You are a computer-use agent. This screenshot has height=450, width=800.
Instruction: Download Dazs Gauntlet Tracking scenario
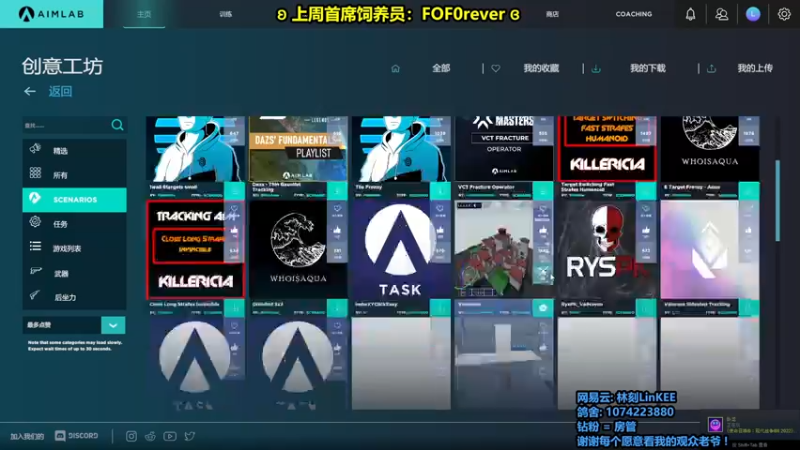(337, 191)
